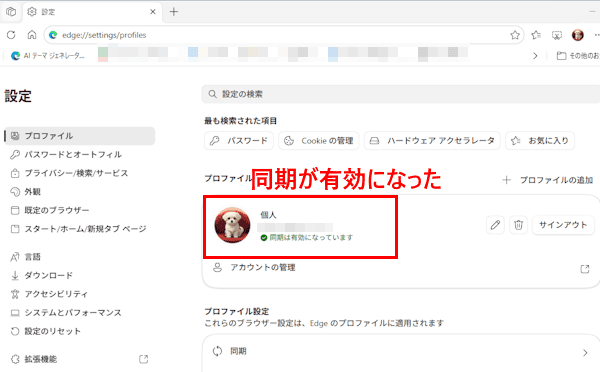Add this page to favorites star
Viewport: 600px width, 372px height.
pos(515,35)
